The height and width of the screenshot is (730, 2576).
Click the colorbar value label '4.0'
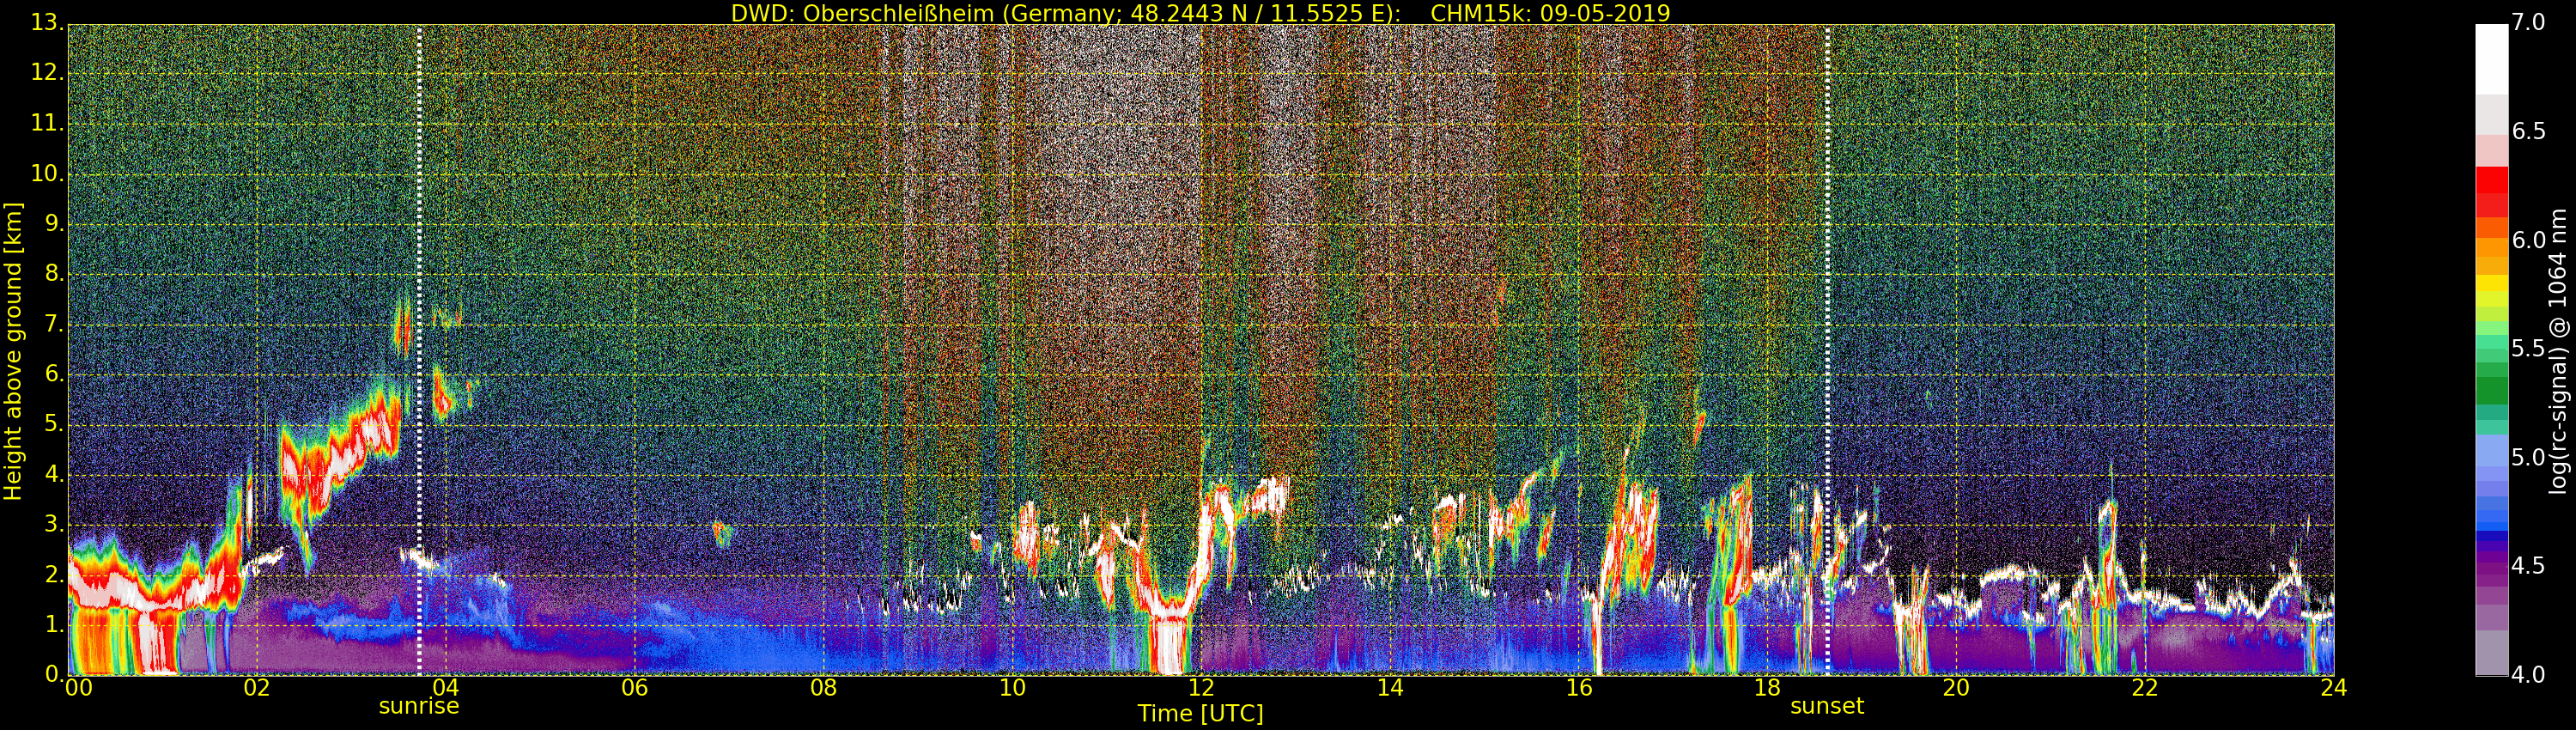pos(2529,675)
